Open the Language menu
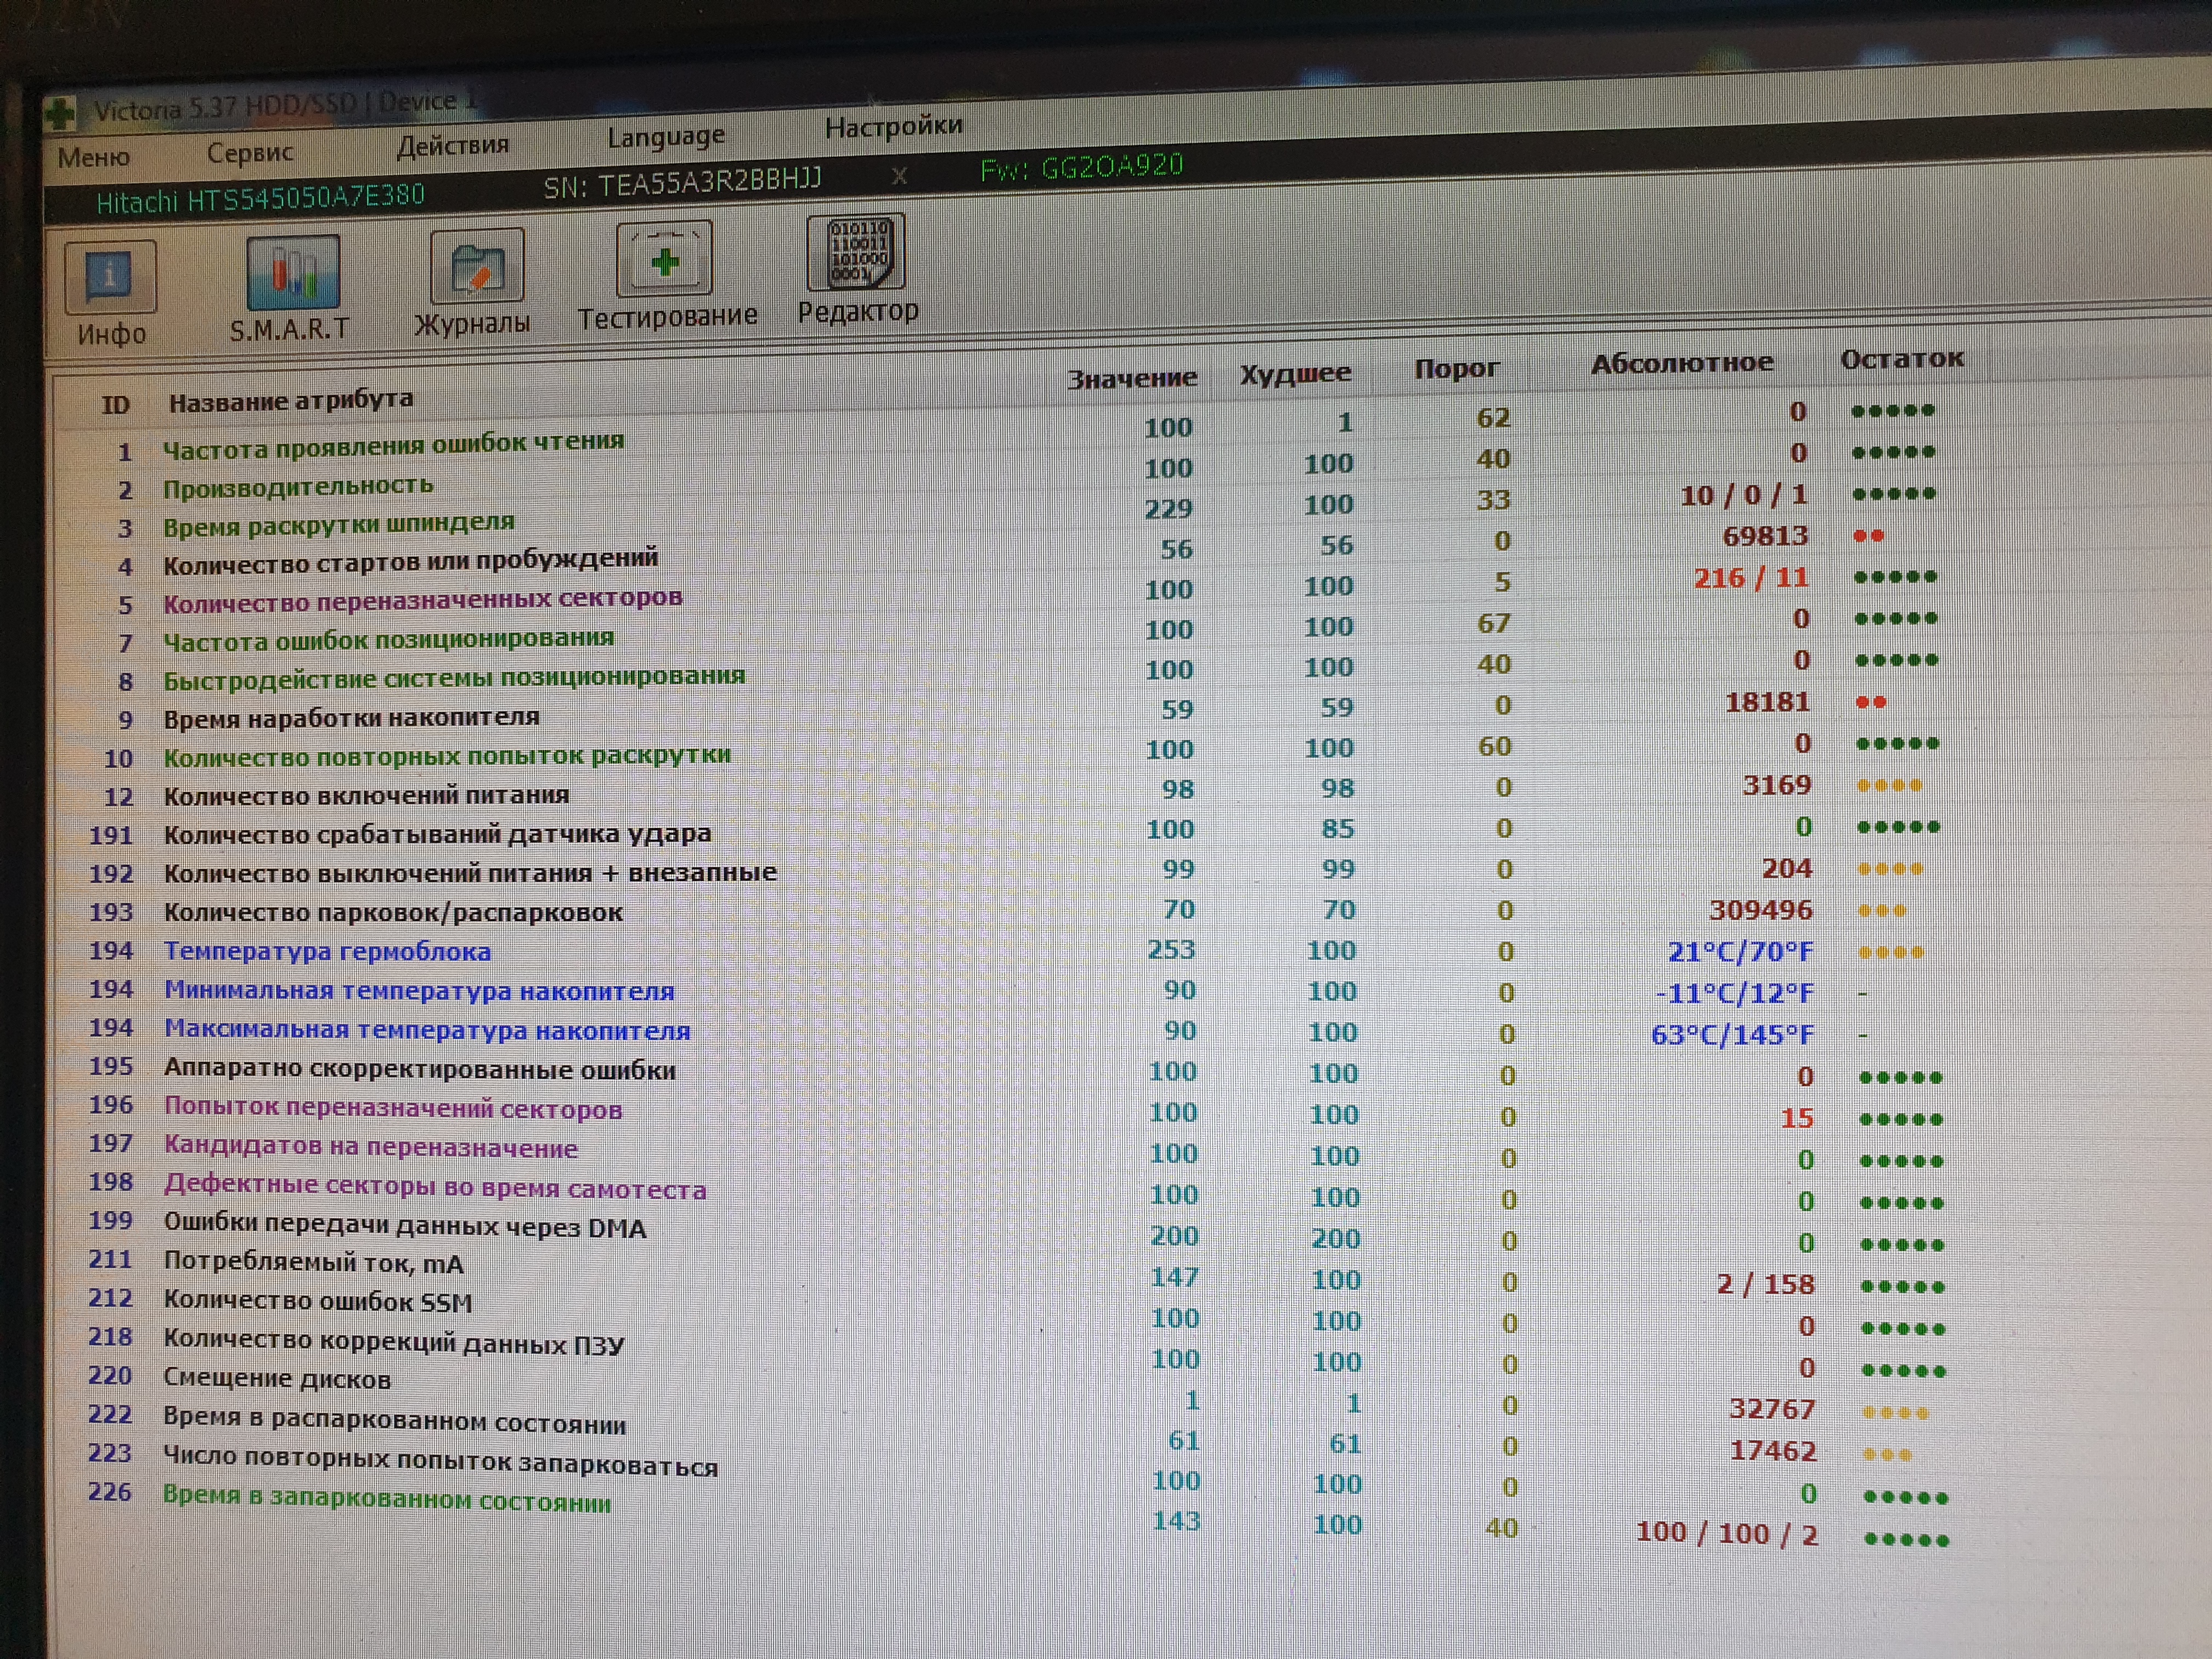Image resolution: width=2212 pixels, height=1659 pixels. 666,136
